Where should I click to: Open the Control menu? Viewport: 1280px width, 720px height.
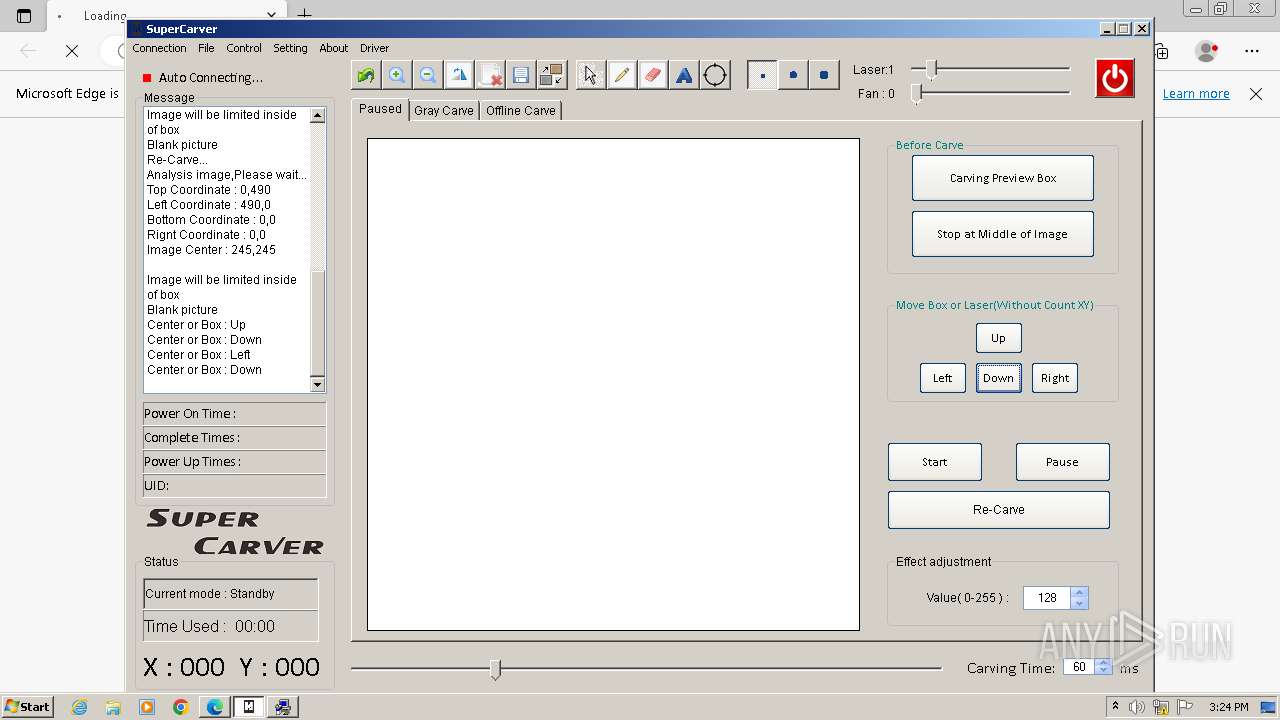tap(244, 48)
